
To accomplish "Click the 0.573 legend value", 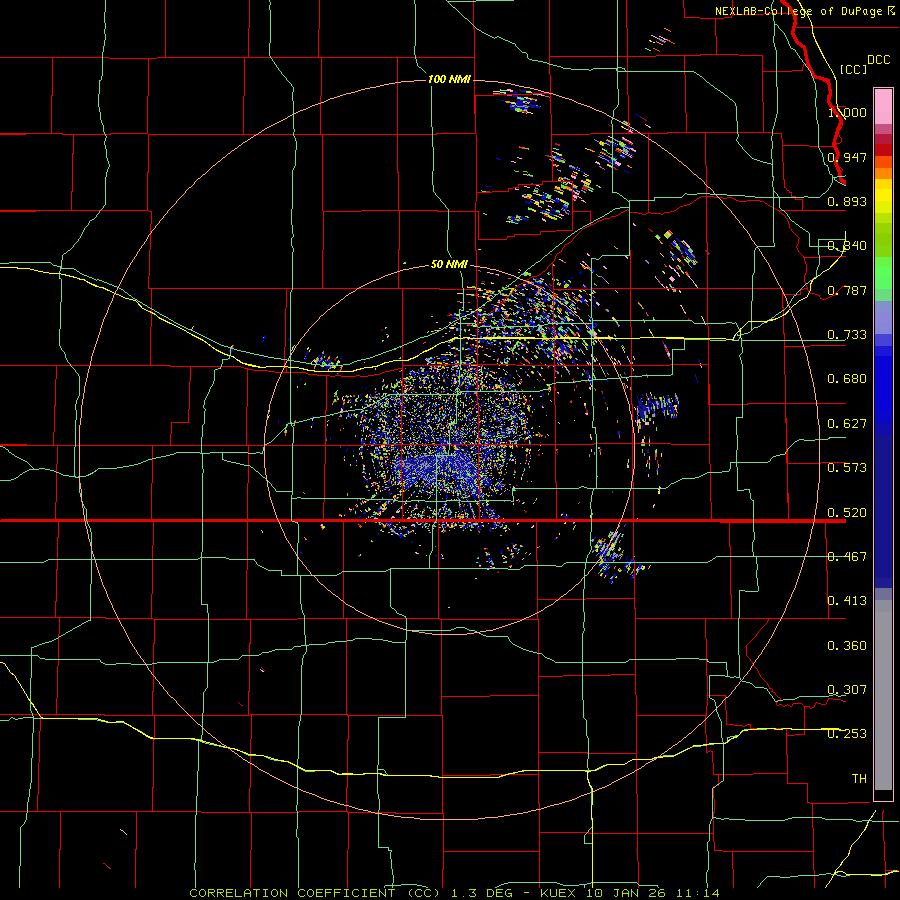I will point(847,468).
